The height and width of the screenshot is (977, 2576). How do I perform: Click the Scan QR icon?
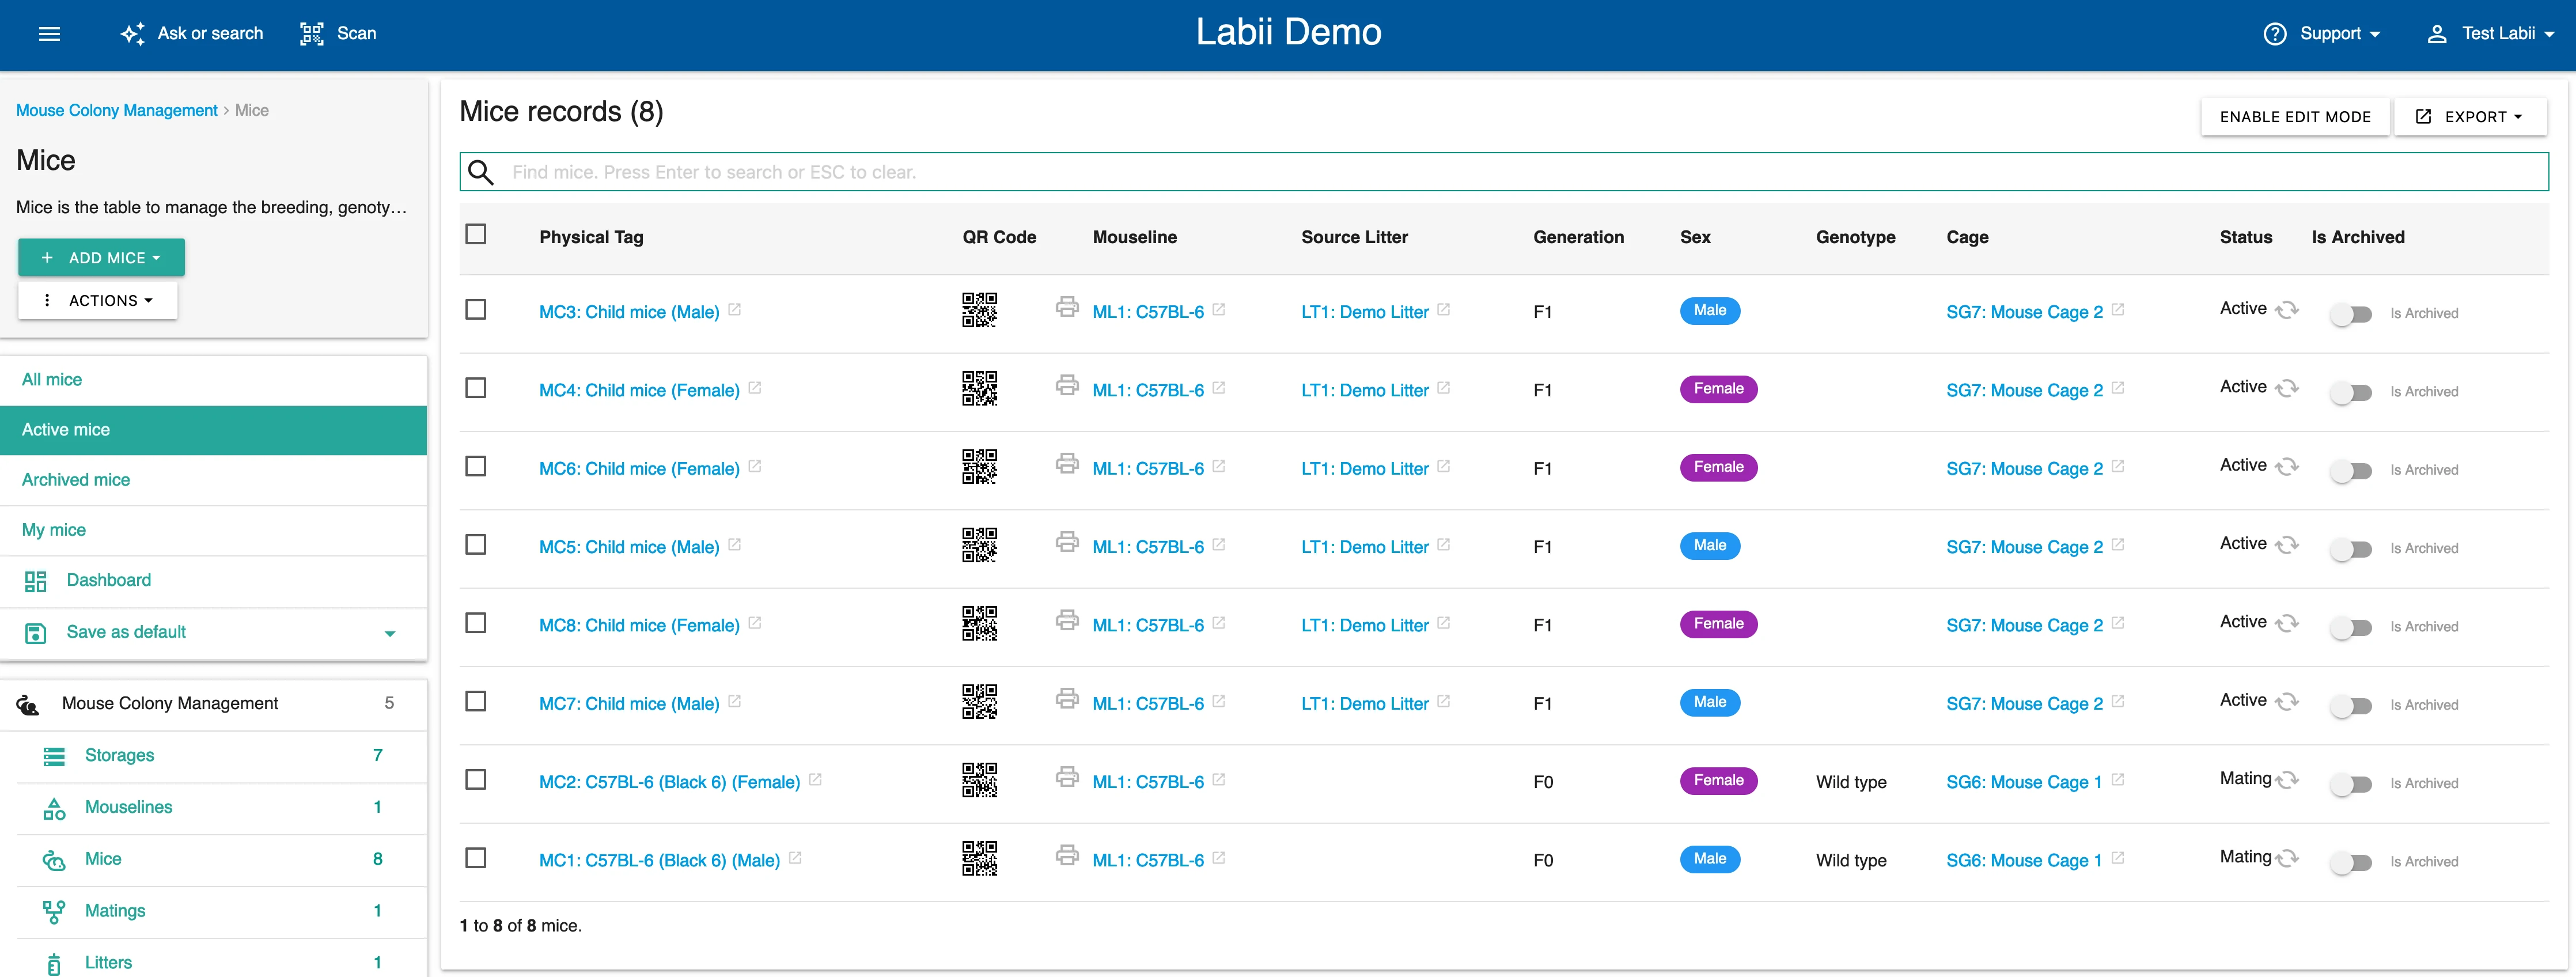pos(312,34)
